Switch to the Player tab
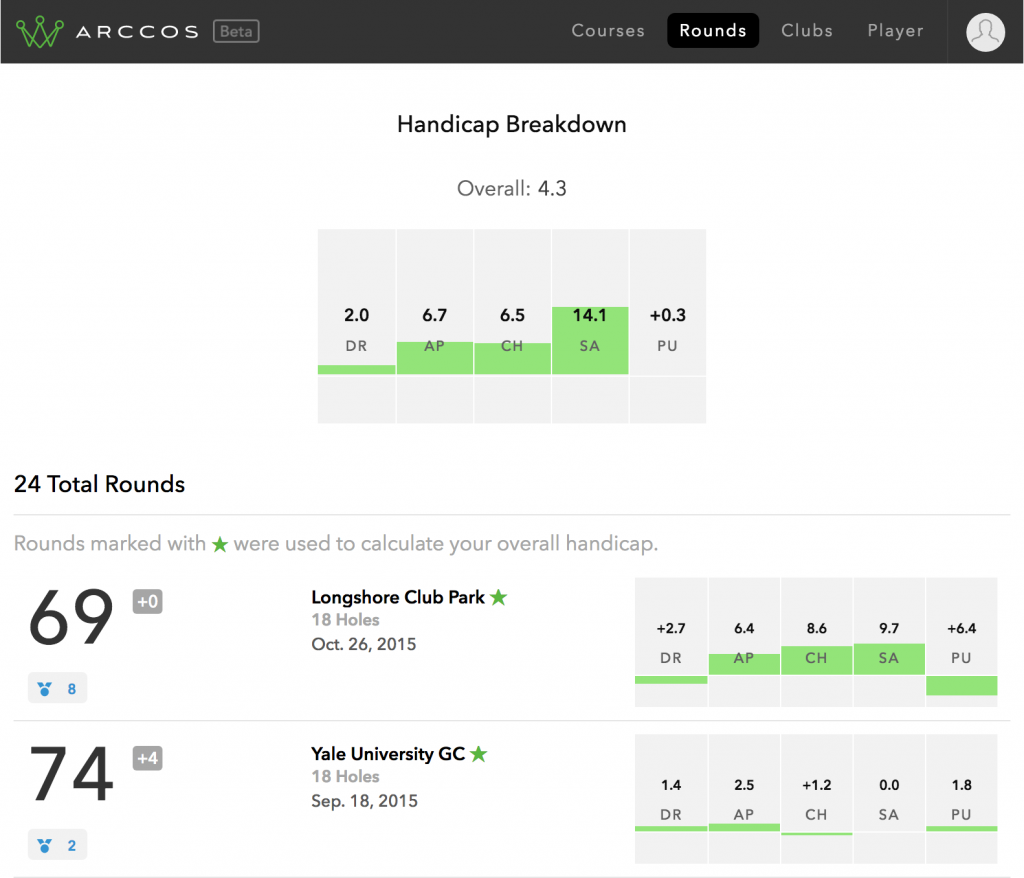The image size is (1024, 878). click(895, 31)
